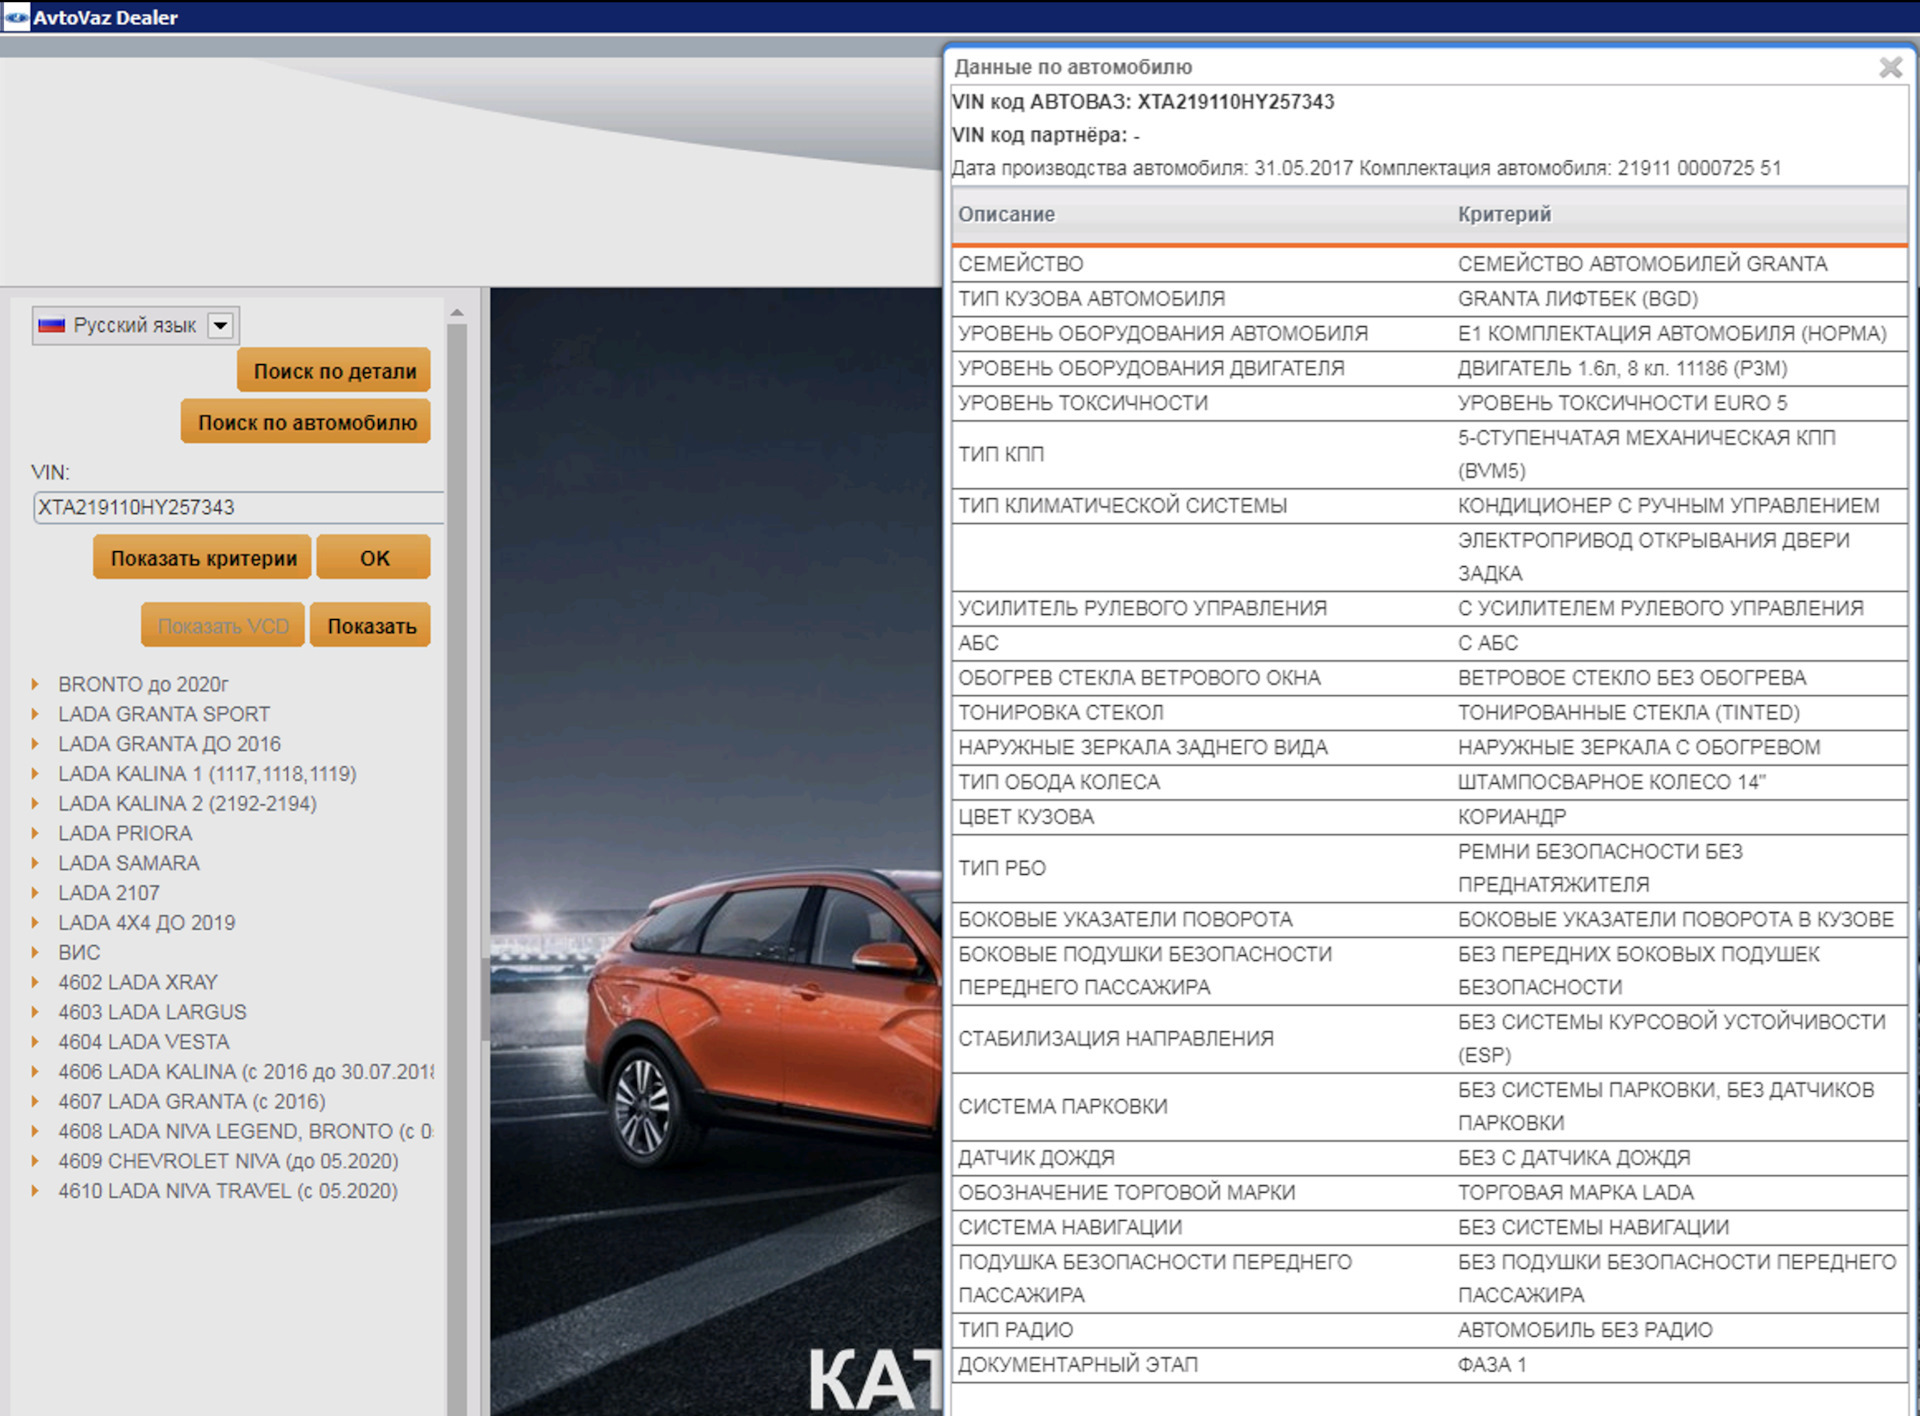This screenshot has height=1416, width=1920.
Task: Click СТАБИЛИЗАЦИЯ НАПРАВЛЕНИЯ row label
Action: coord(1116,1039)
